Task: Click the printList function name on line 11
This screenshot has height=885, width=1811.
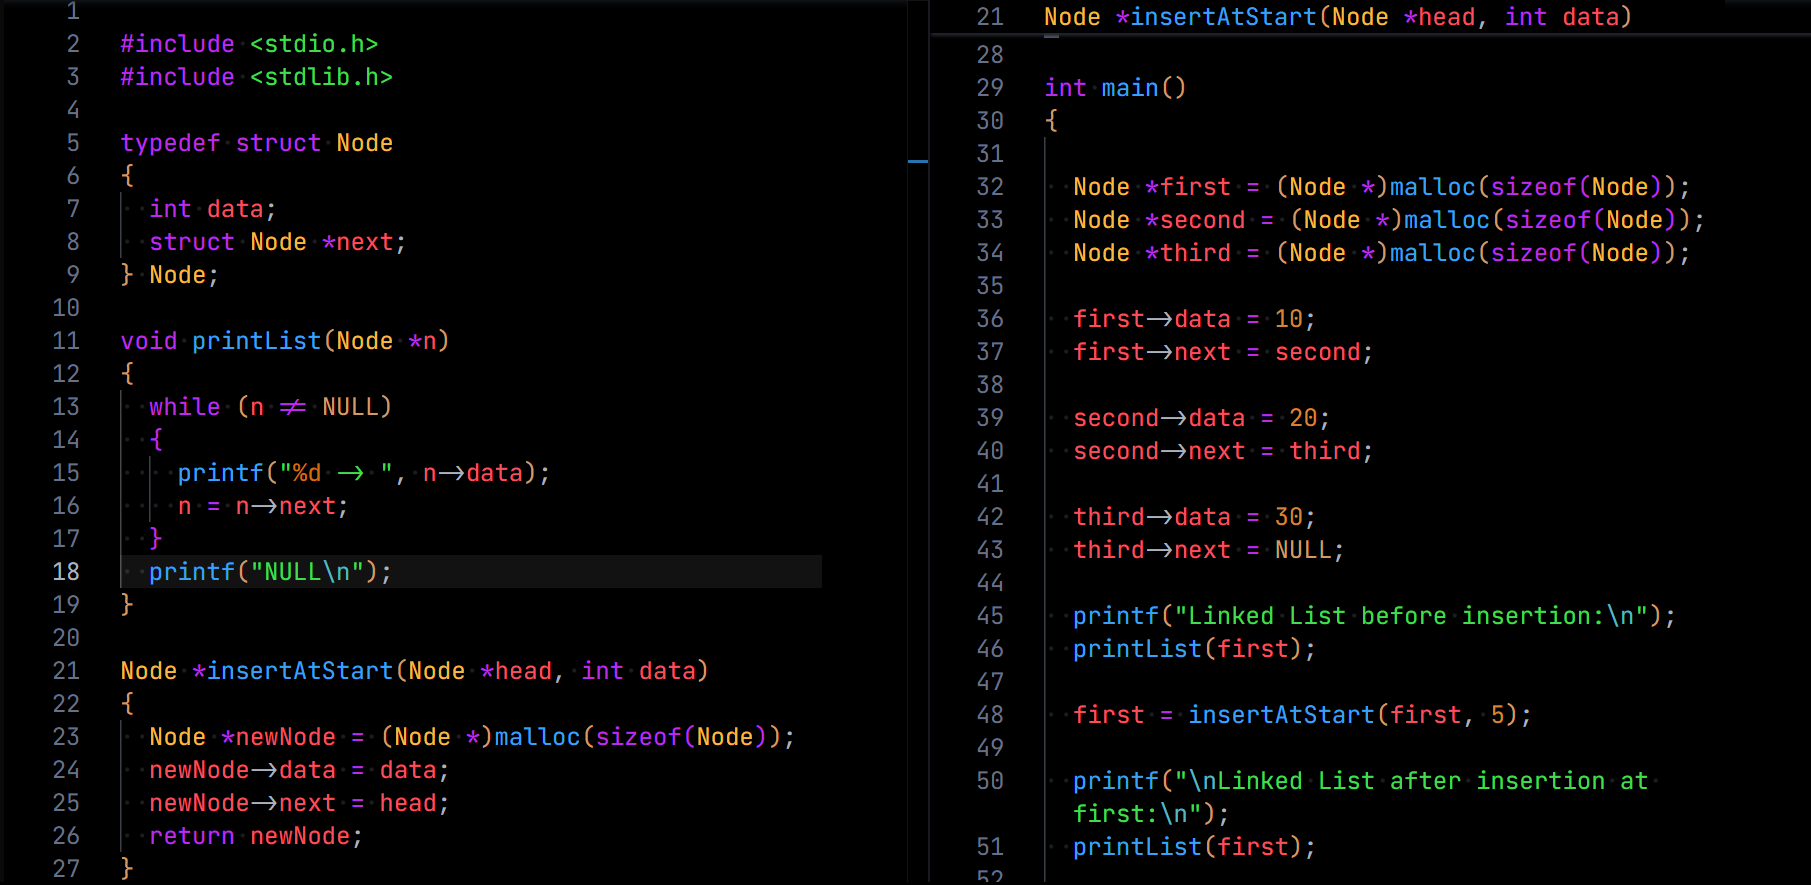Action: coord(256,341)
